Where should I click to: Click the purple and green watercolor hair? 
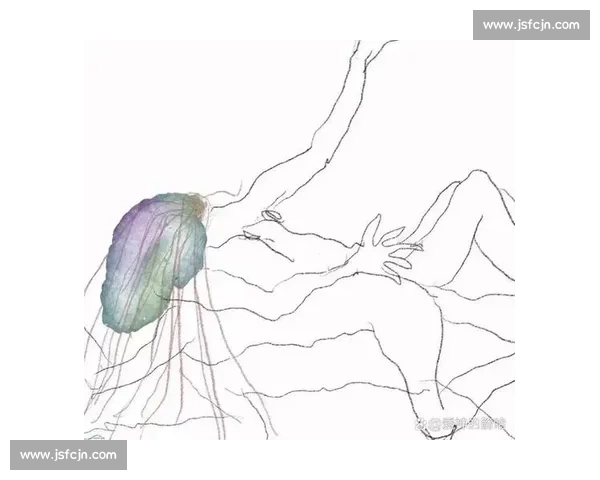pos(153,260)
